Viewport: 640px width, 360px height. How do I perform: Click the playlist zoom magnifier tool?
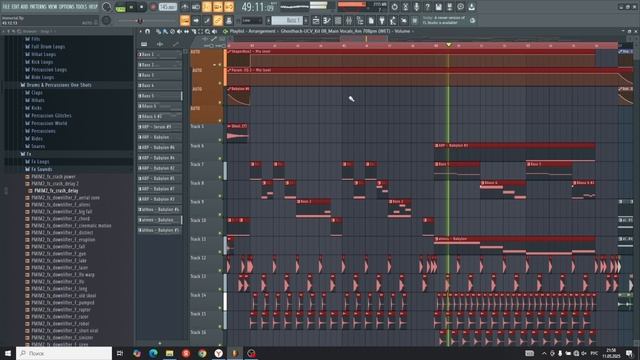tap(207, 31)
